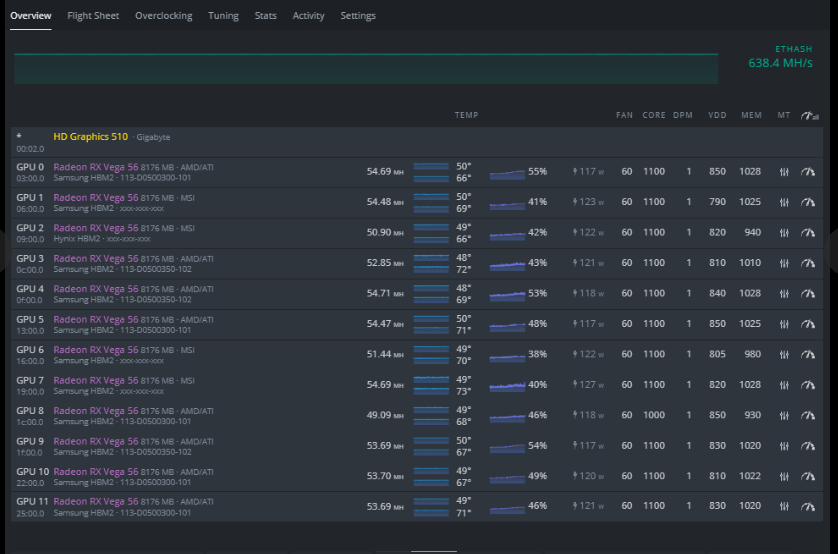838x554 pixels.
Task: Open the Overclocking tab
Action: point(164,16)
